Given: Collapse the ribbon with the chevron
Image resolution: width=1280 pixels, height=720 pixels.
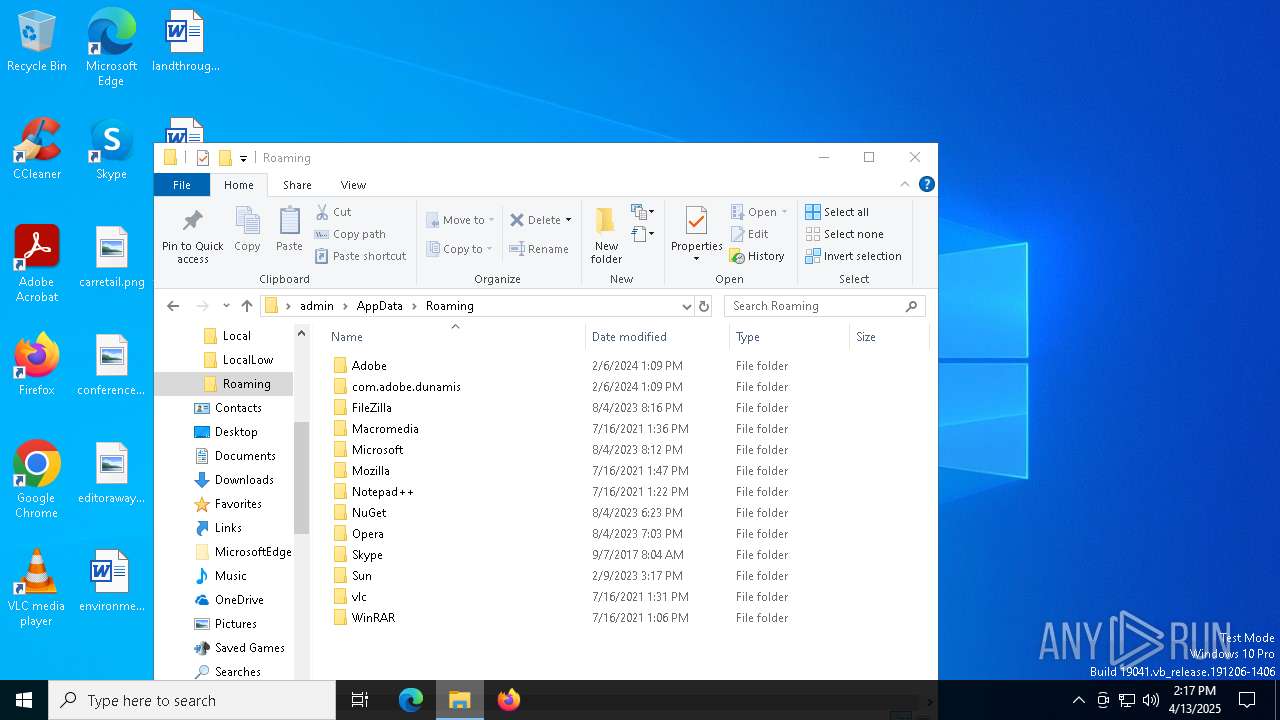Looking at the screenshot, I should click(905, 184).
